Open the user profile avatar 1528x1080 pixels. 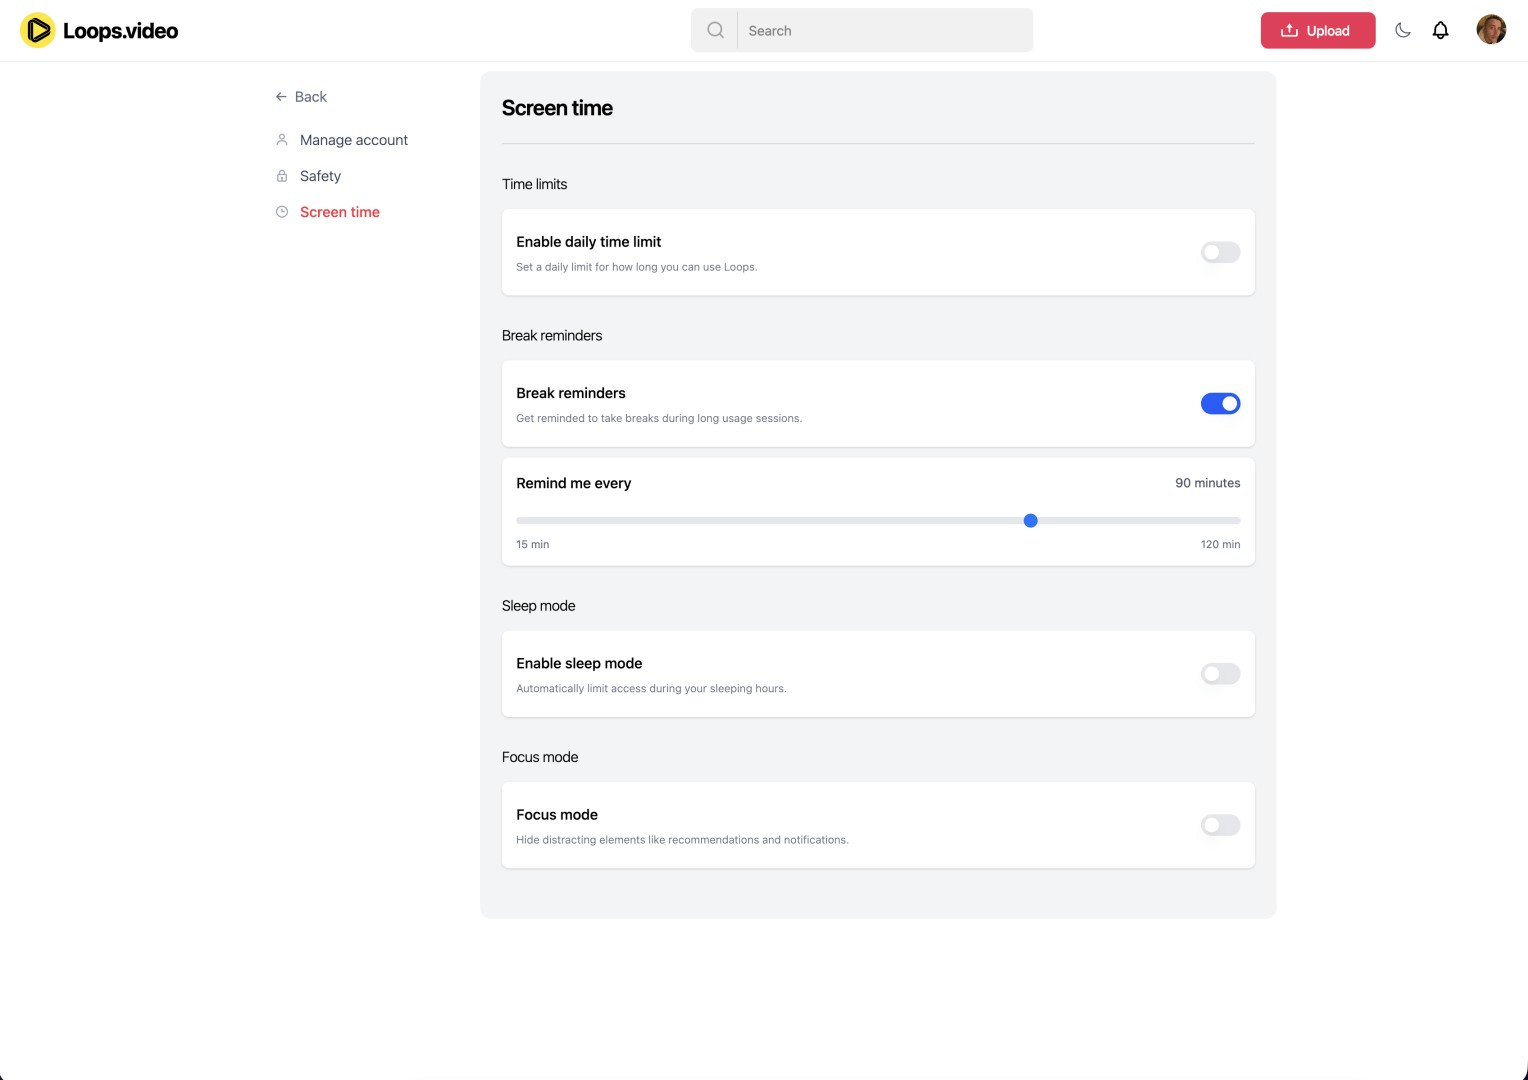pos(1490,30)
